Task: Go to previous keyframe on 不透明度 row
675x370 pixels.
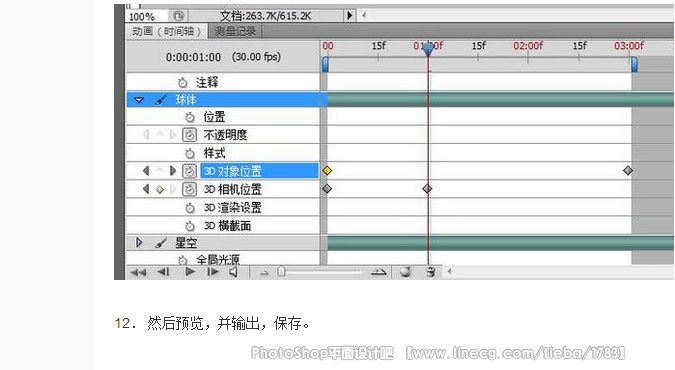Action: 146,135
